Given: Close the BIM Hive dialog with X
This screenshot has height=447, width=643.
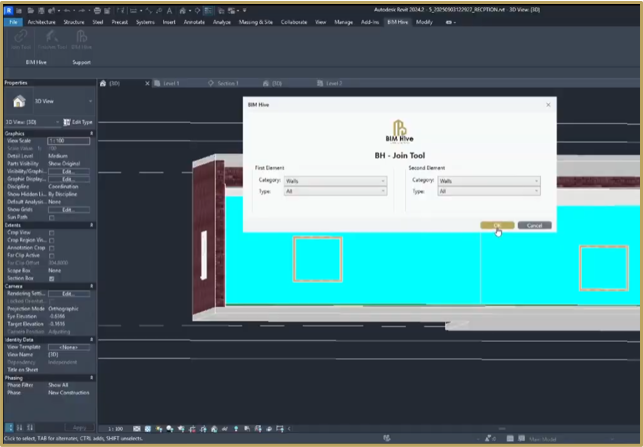Looking at the screenshot, I should pyautogui.click(x=548, y=105).
